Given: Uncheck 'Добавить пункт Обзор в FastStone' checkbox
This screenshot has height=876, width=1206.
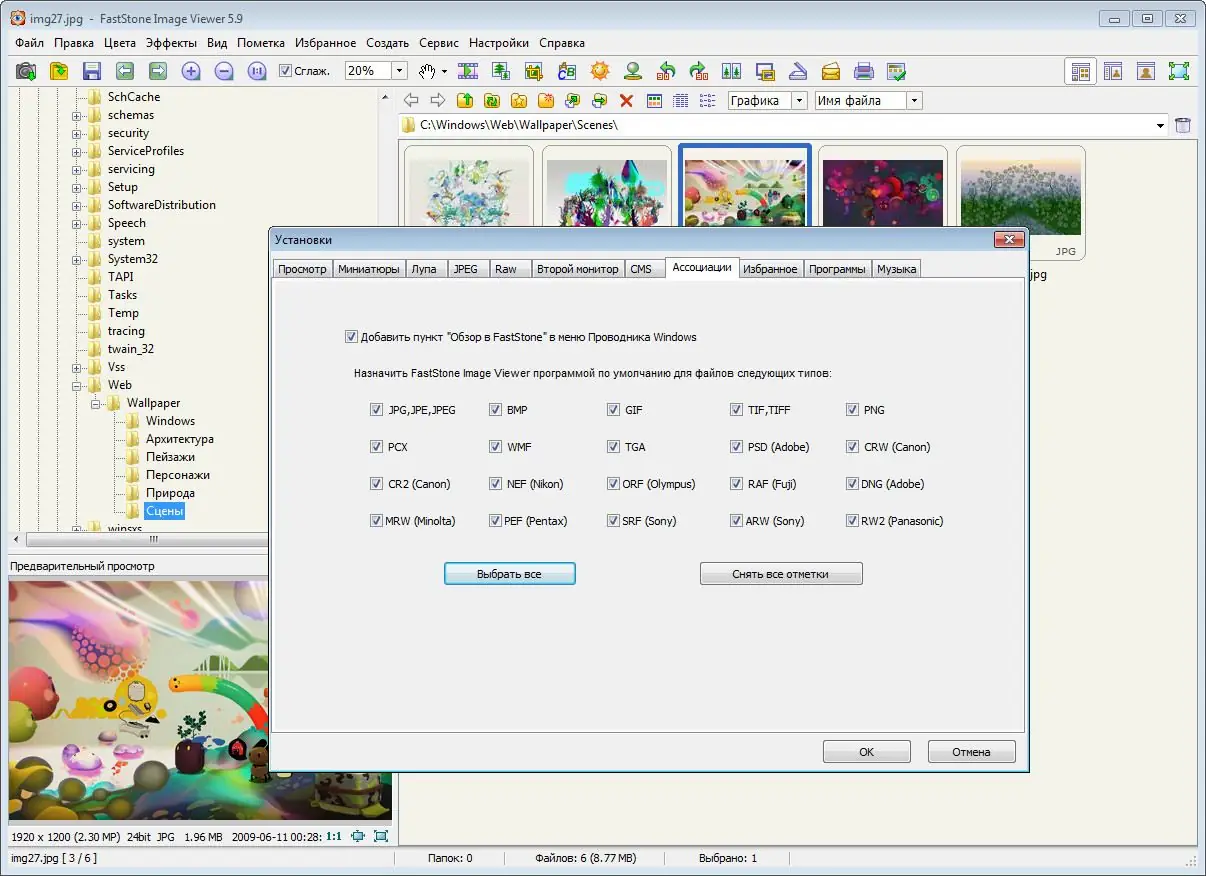Looking at the screenshot, I should coord(351,337).
